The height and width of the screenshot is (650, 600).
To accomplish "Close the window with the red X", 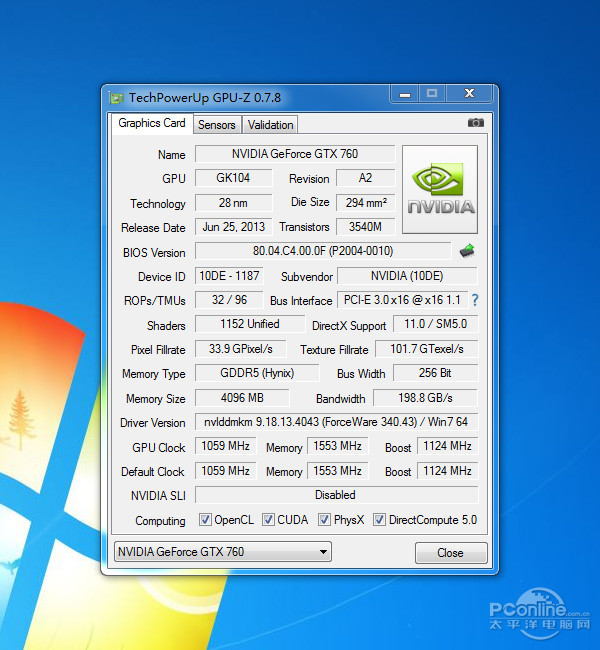I will [469, 94].
